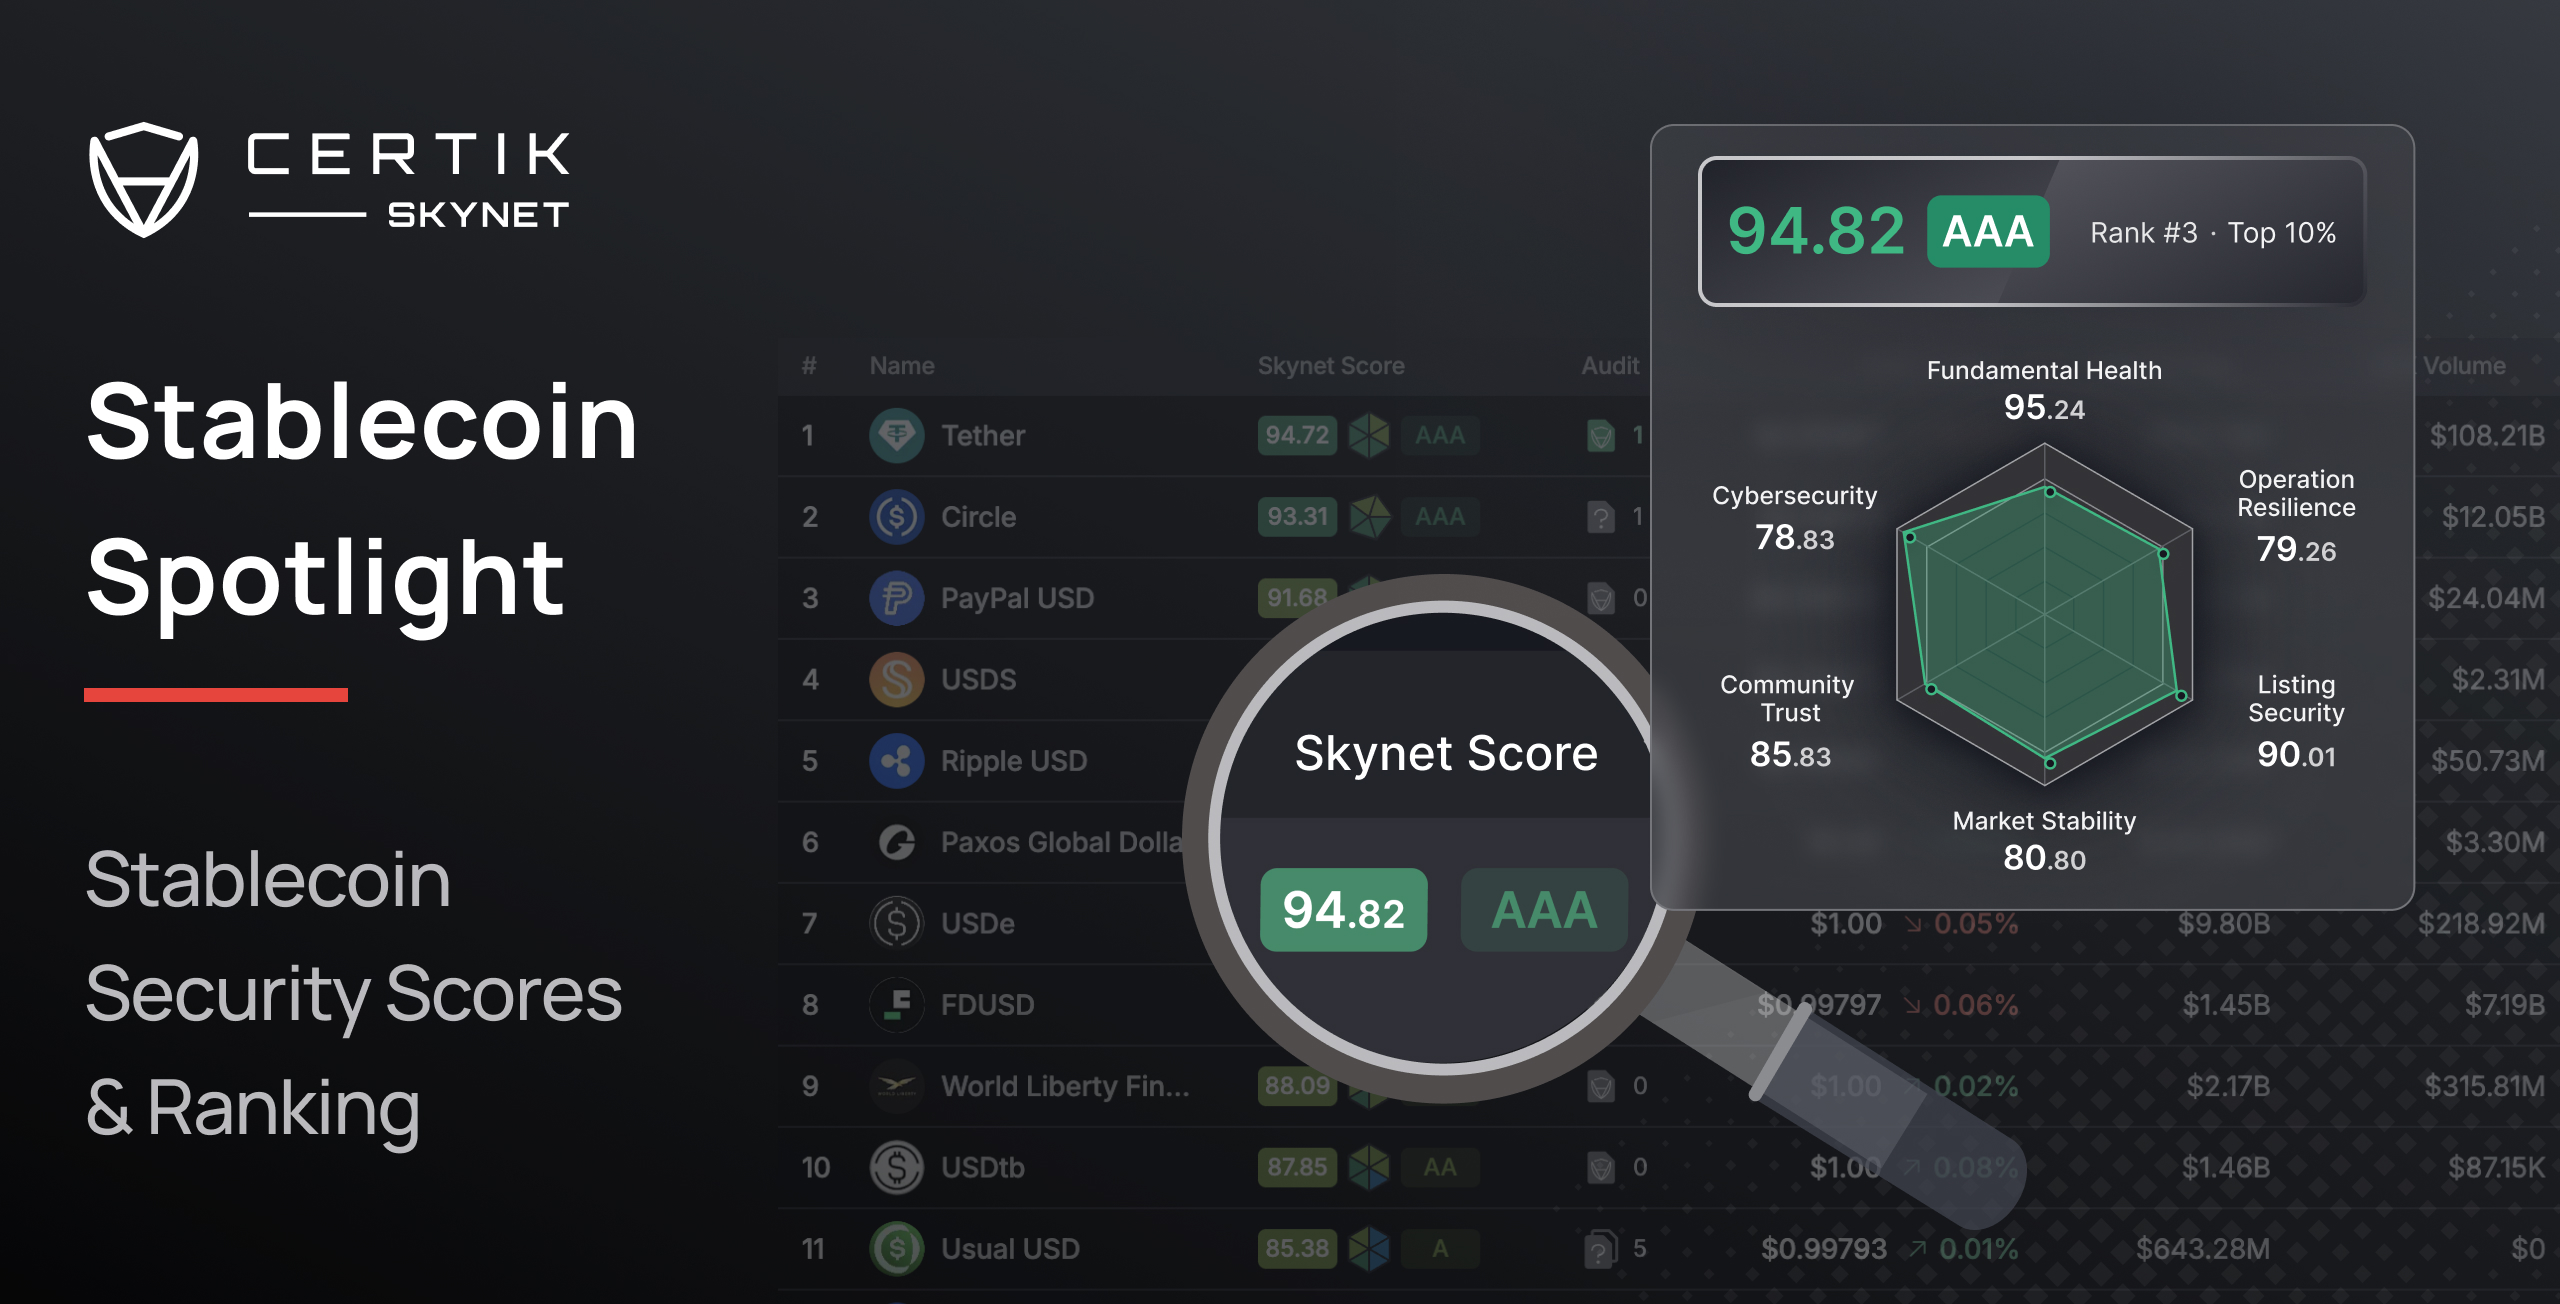Click the Ripple USD coin icon
The height and width of the screenshot is (1304, 2560).
[898, 760]
